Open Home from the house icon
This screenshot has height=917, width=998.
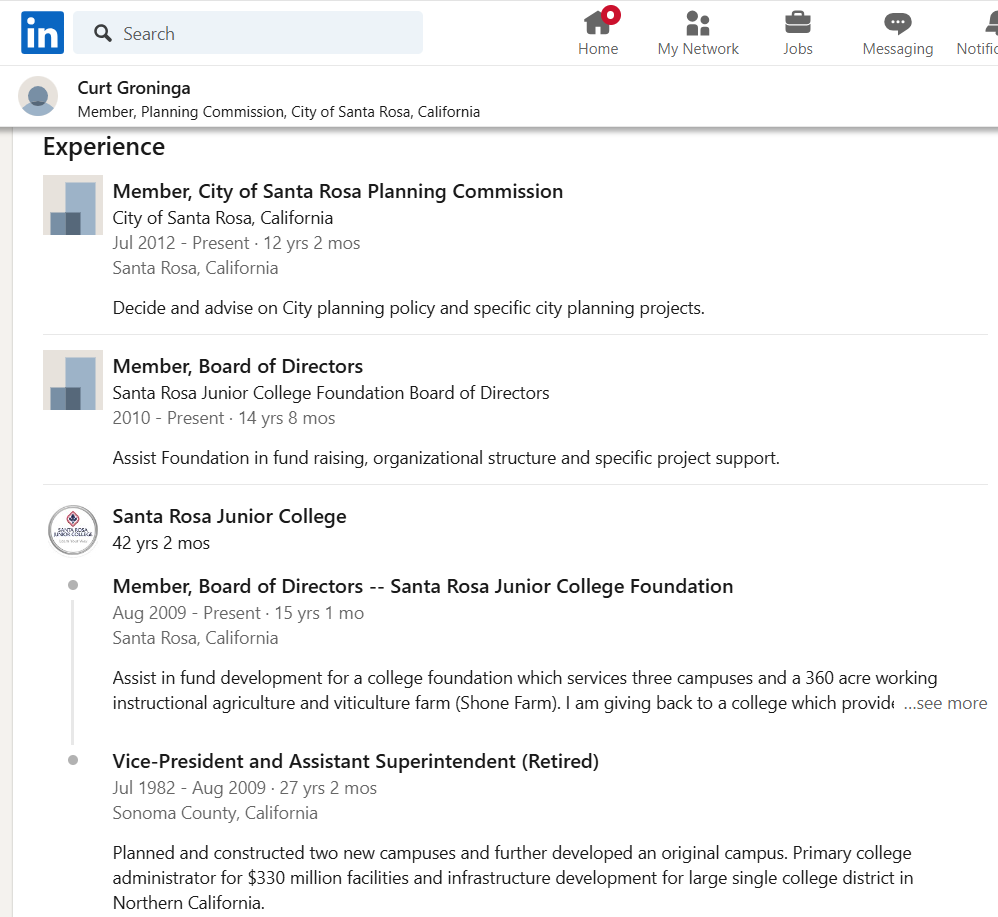coord(598,32)
